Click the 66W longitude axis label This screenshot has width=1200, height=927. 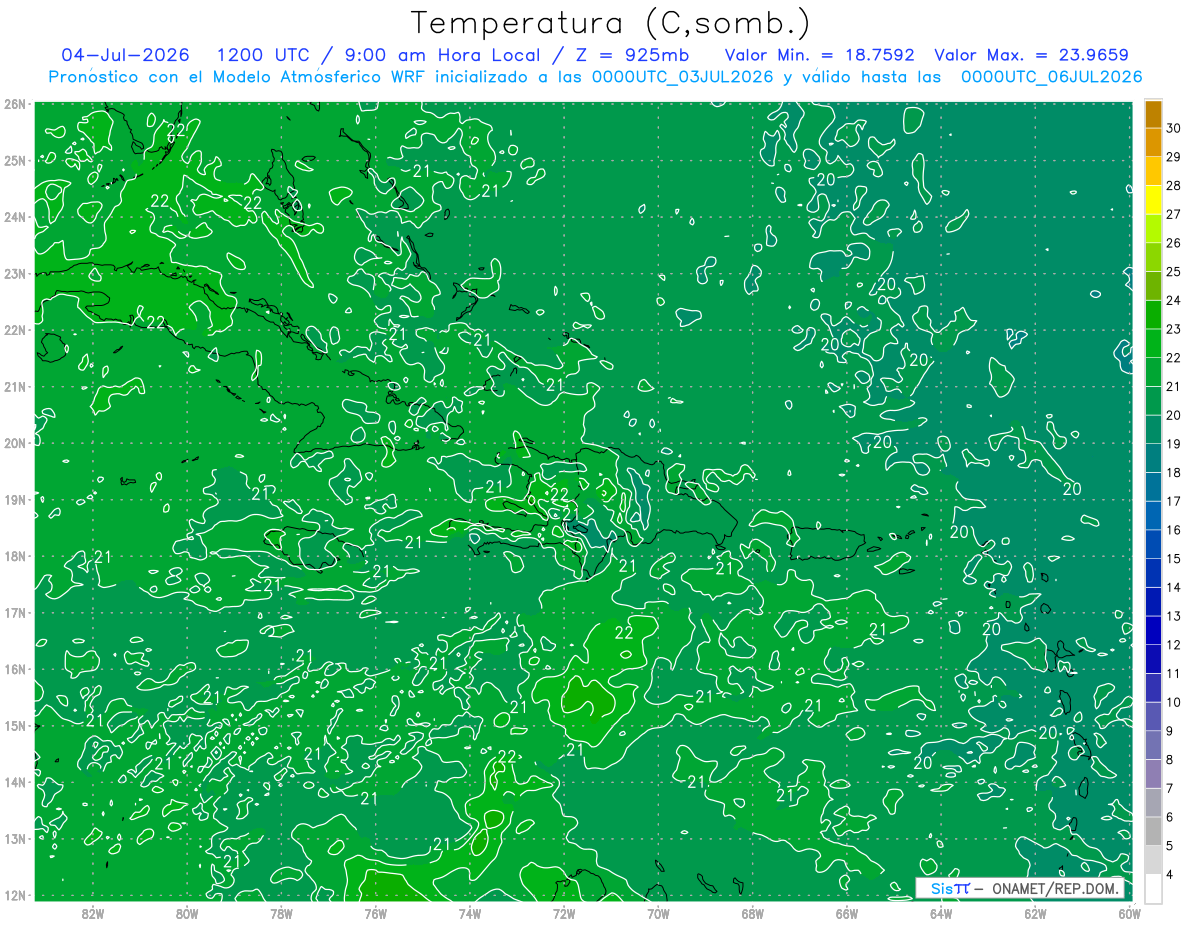(847, 913)
